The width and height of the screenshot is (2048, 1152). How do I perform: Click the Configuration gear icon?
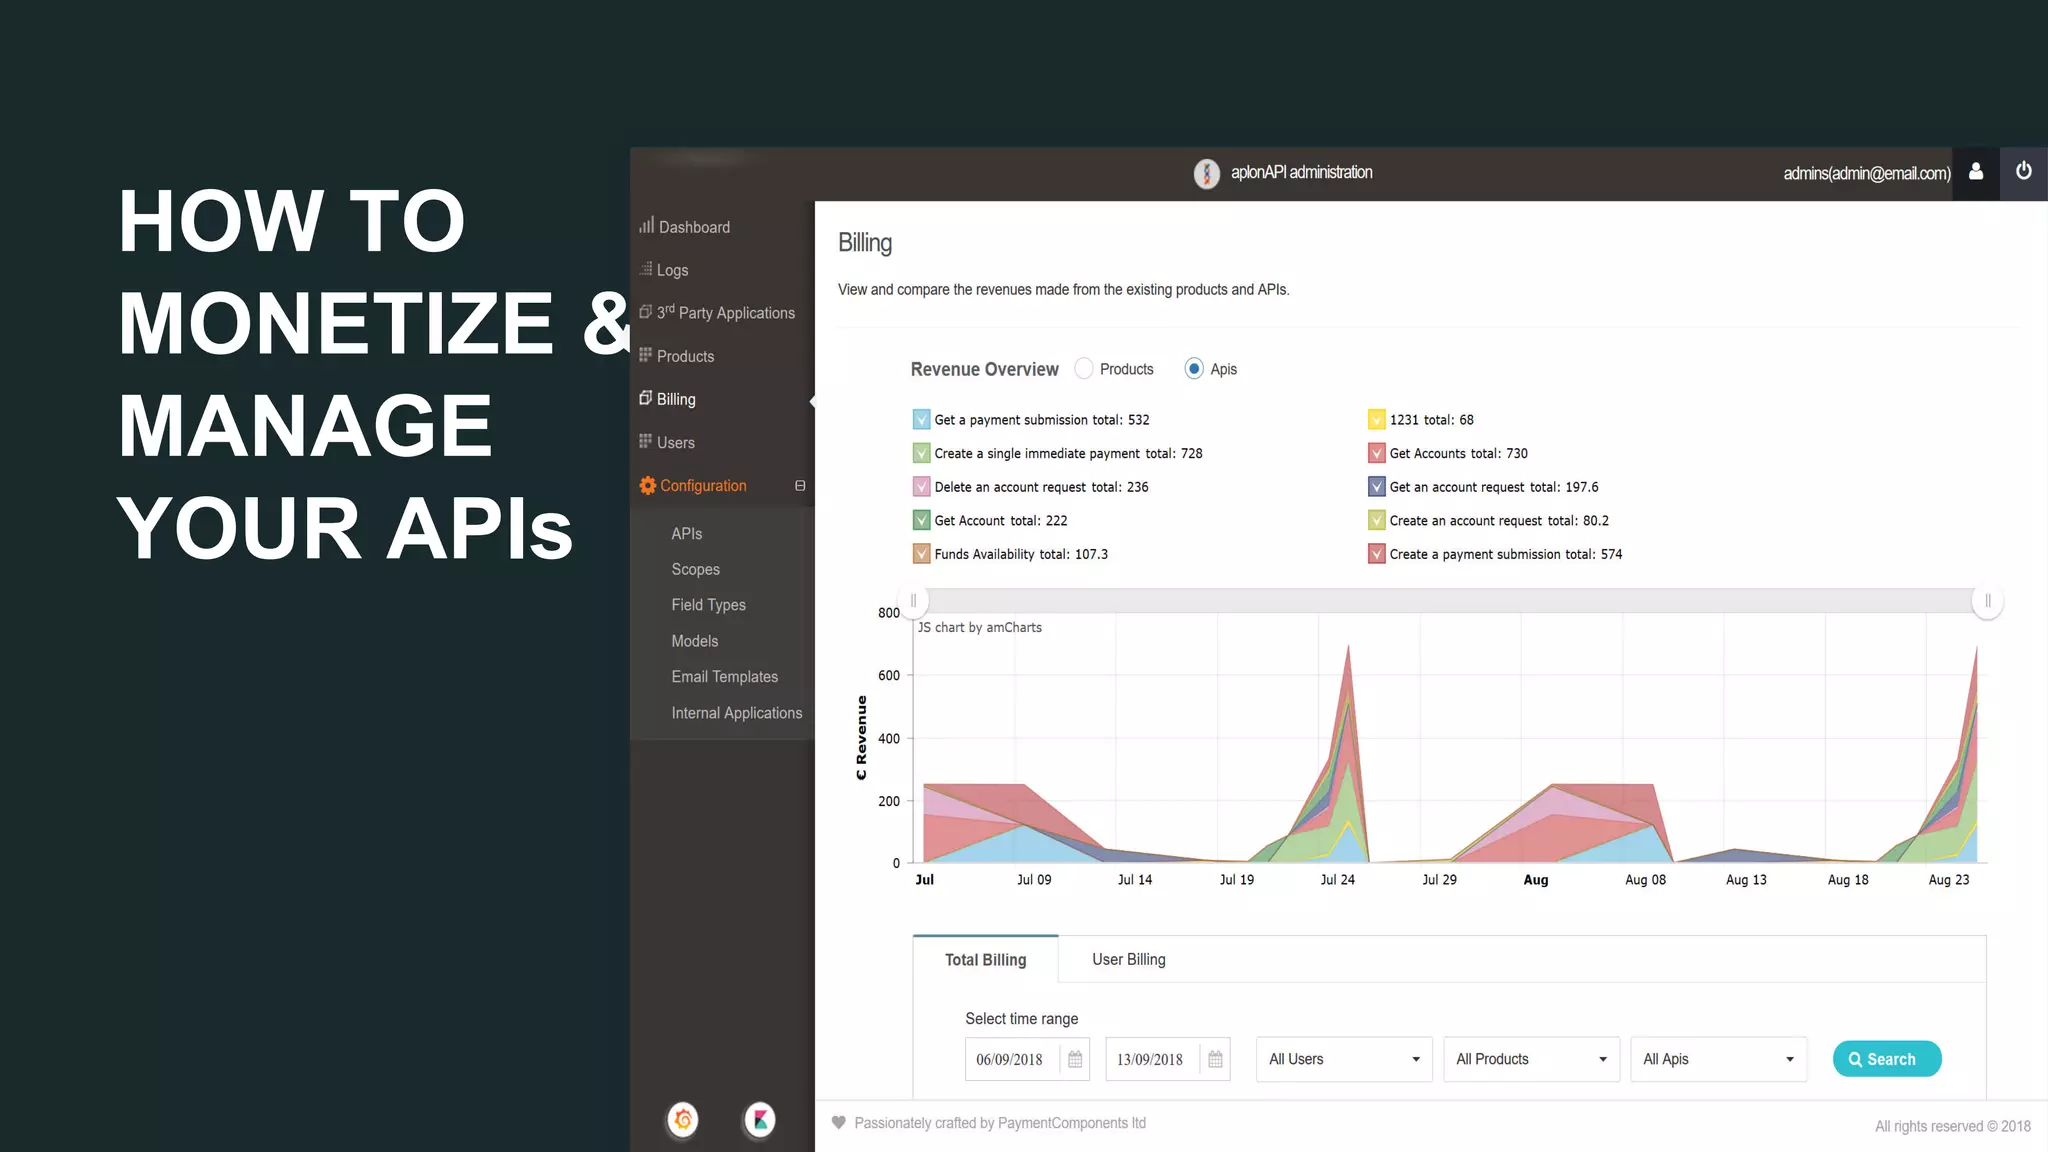click(648, 485)
